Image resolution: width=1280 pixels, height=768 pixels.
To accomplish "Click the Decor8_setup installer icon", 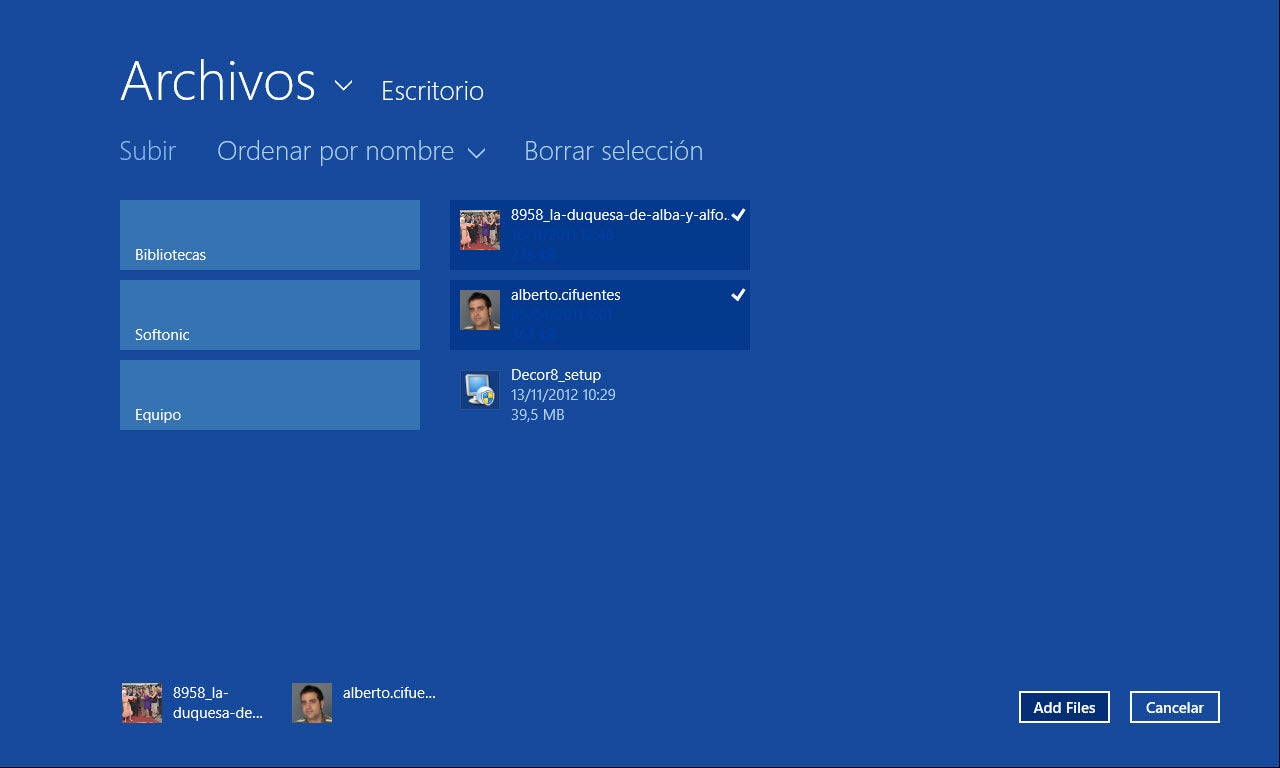I will pyautogui.click(x=480, y=390).
